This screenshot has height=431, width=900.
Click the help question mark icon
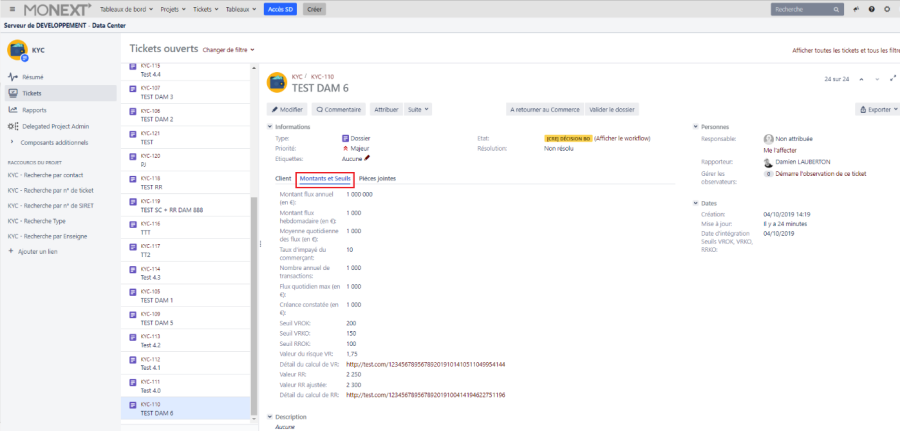pyautogui.click(x=872, y=9)
